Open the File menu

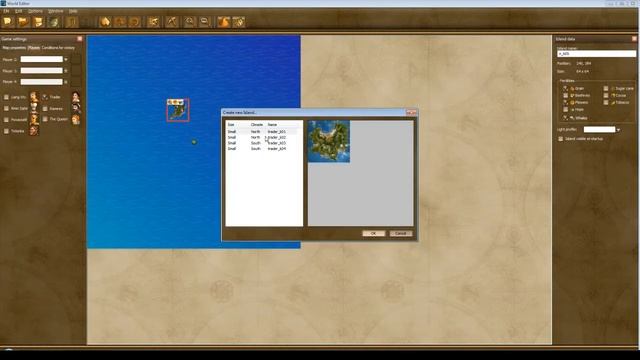tap(6, 11)
